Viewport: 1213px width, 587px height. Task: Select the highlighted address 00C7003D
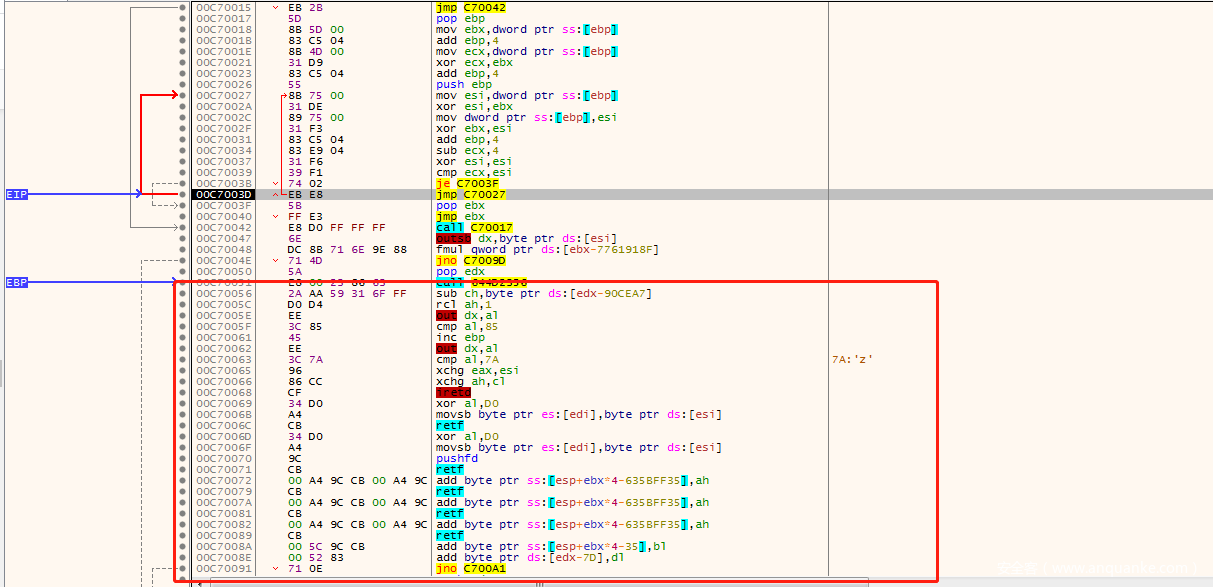[223, 195]
